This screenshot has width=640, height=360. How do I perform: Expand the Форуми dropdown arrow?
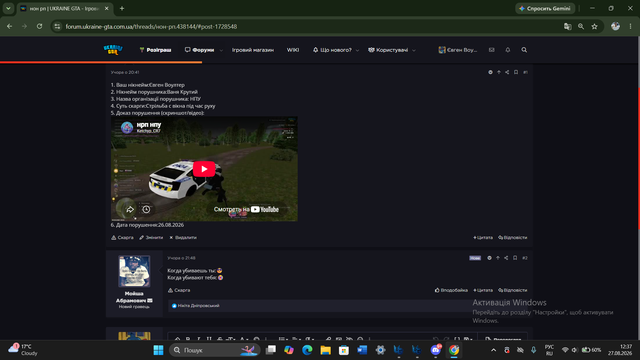point(221,50)
